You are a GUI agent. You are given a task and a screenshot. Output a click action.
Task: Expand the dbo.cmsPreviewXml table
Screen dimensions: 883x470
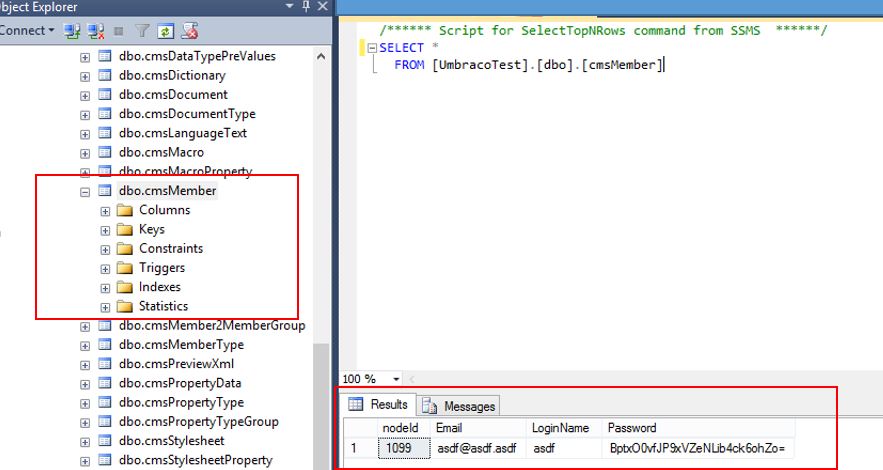click(85, 365)
